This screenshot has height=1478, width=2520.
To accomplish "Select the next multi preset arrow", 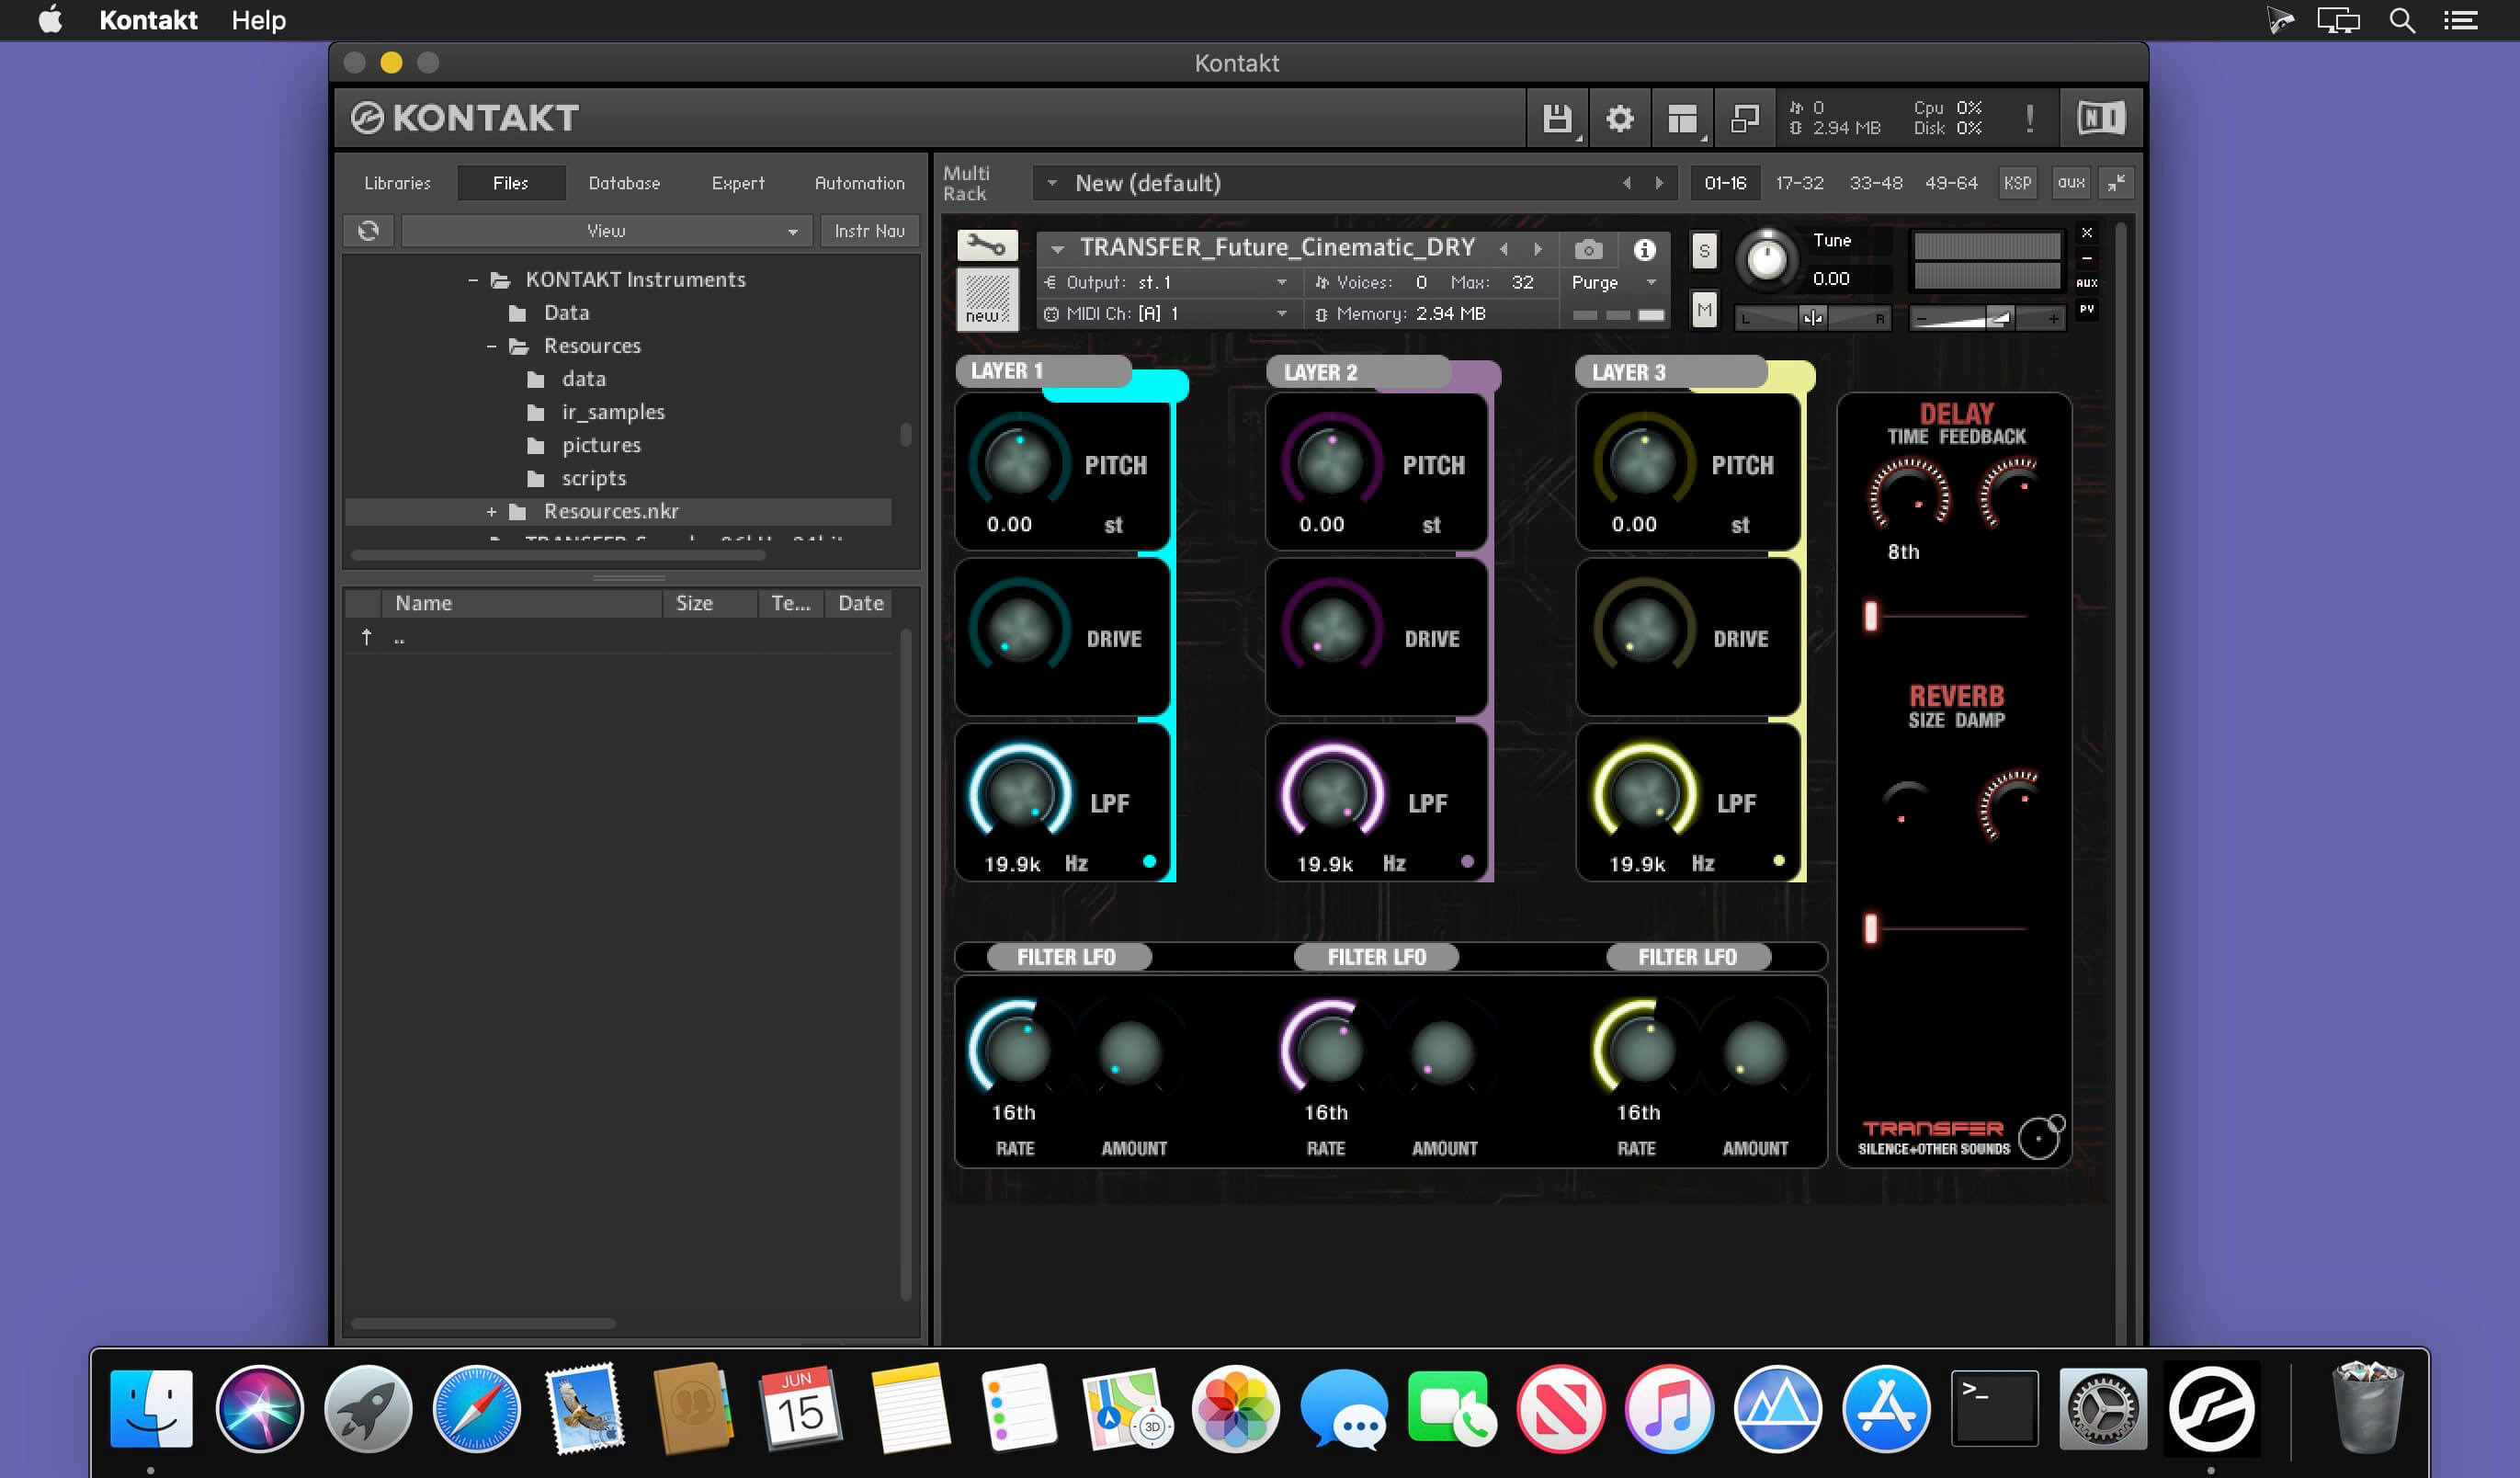I will pyautogui.click(x=1659, y=183).
